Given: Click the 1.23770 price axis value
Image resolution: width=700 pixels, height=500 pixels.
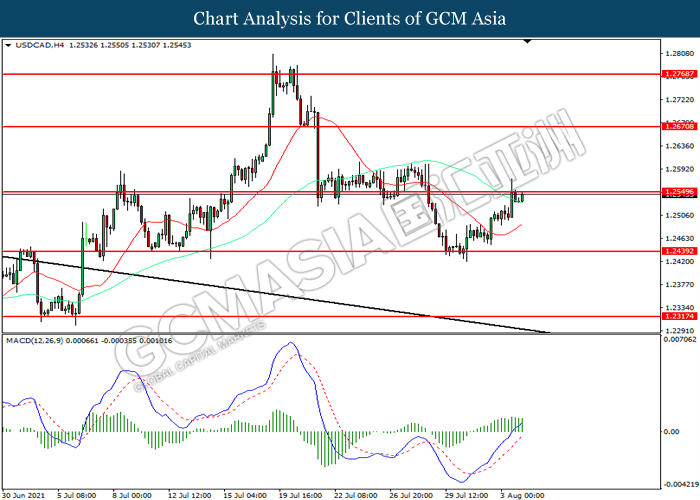Looking at the screenshot, I should [x=679, y=284].
